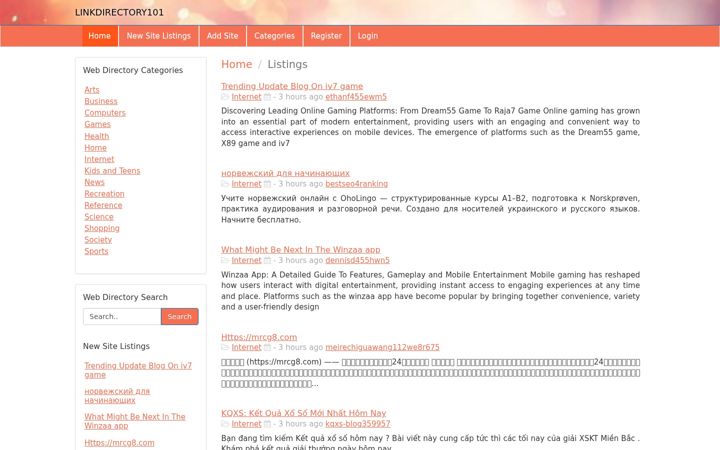
Task: Click the LINKDIRECTORY101 site title
Action: pos(119,12)
